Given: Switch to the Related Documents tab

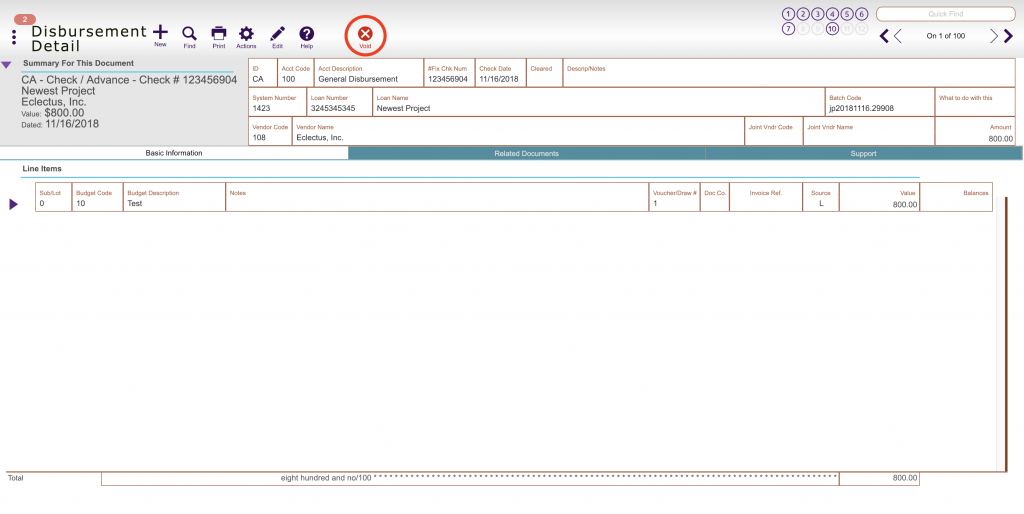Looking at the screenshot, I should [x=526, y=153].
